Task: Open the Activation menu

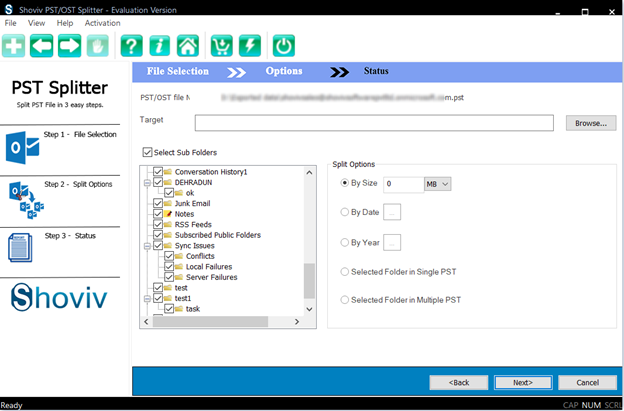Action: [x=102, y=23]
